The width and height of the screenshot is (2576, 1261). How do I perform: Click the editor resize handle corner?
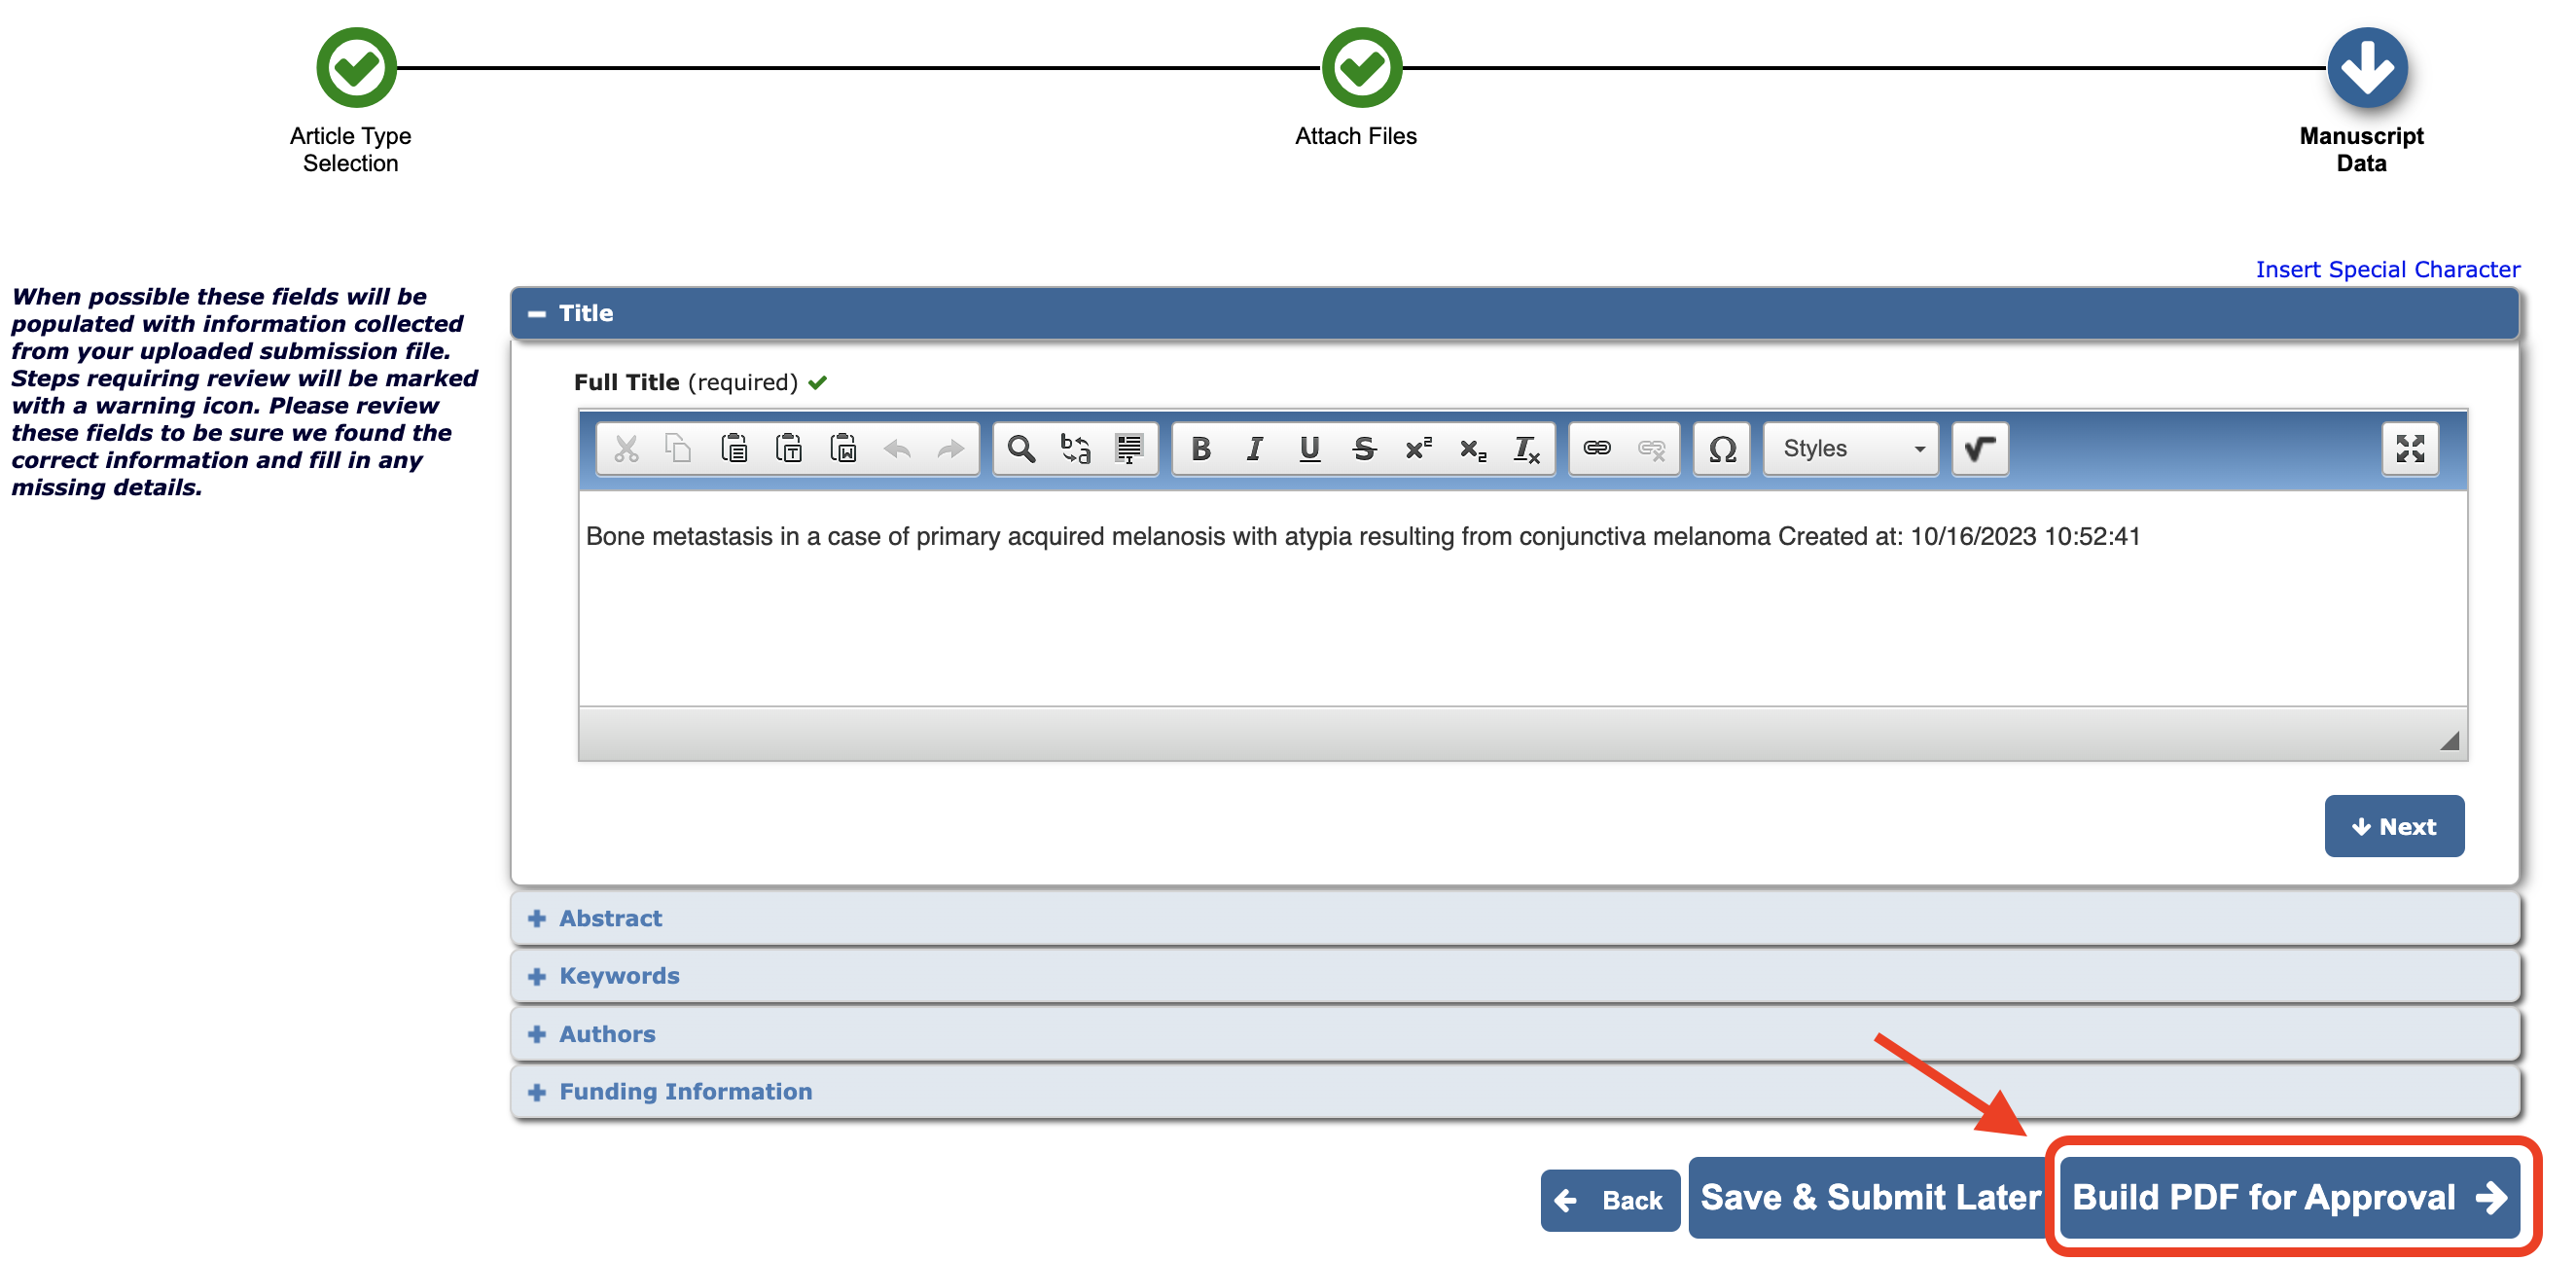pos(2449,741)
